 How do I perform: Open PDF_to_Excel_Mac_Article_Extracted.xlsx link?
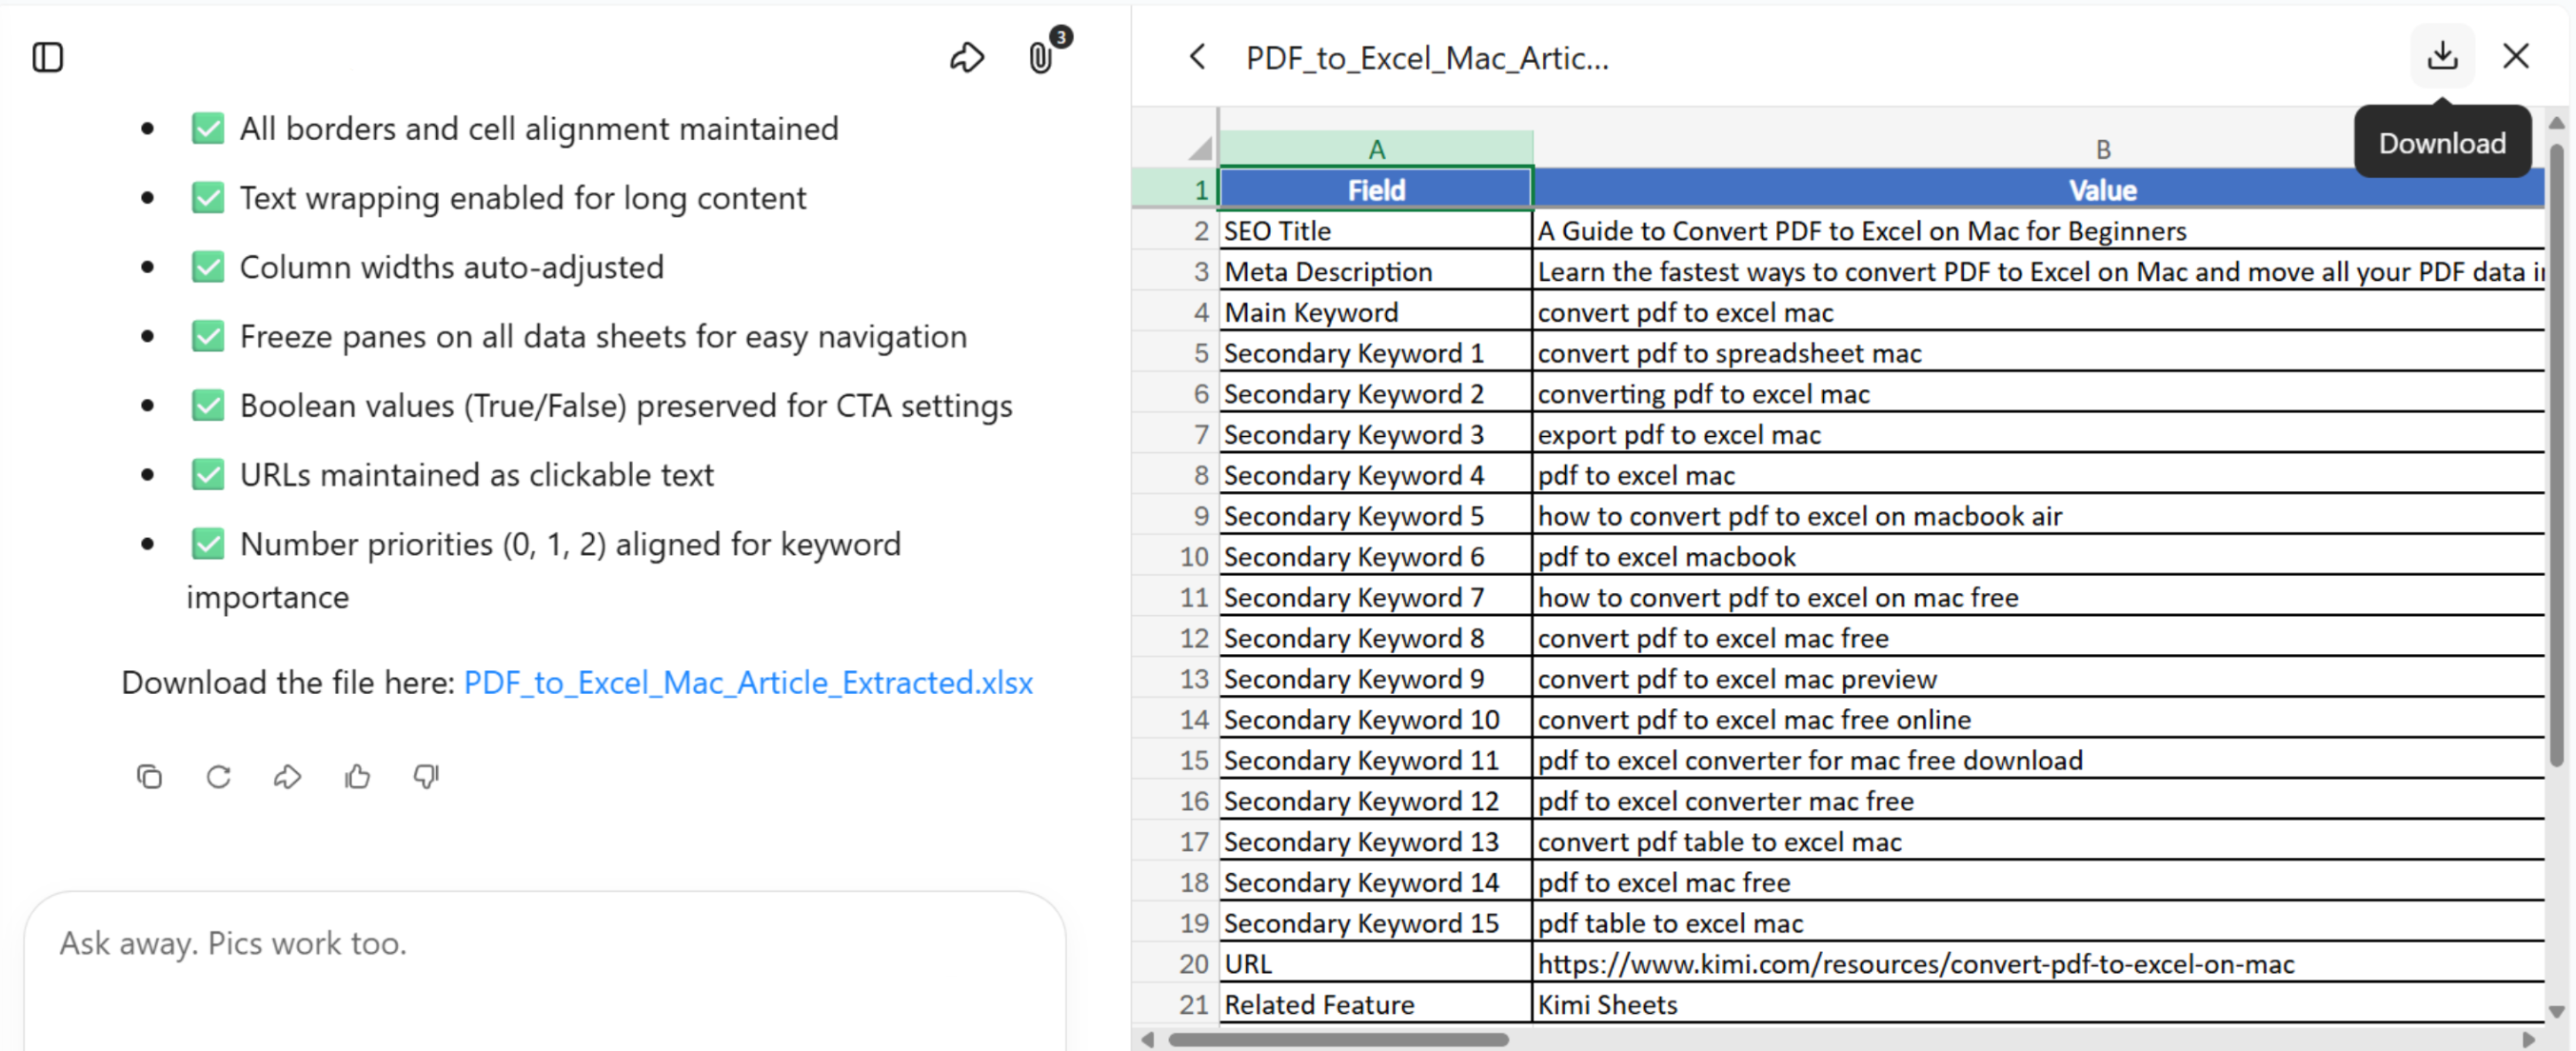tap(748, 682)
